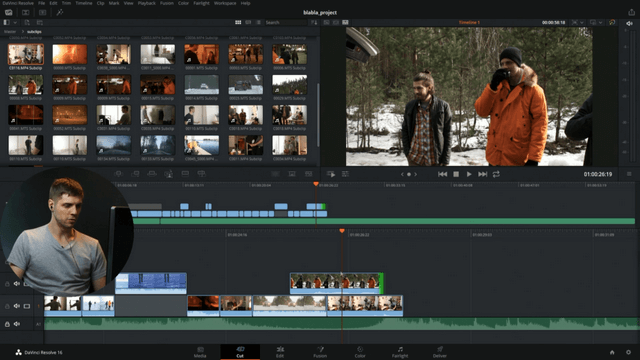Click the Smart Insert edit icon
Image resolution: width=640 pixels, height=360 pixels.
tap(118, 174)
